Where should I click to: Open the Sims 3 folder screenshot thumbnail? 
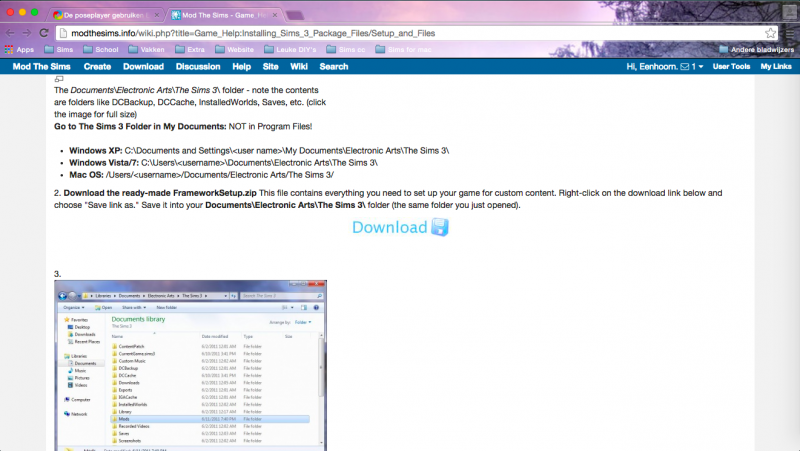click(x=190, y=365)
